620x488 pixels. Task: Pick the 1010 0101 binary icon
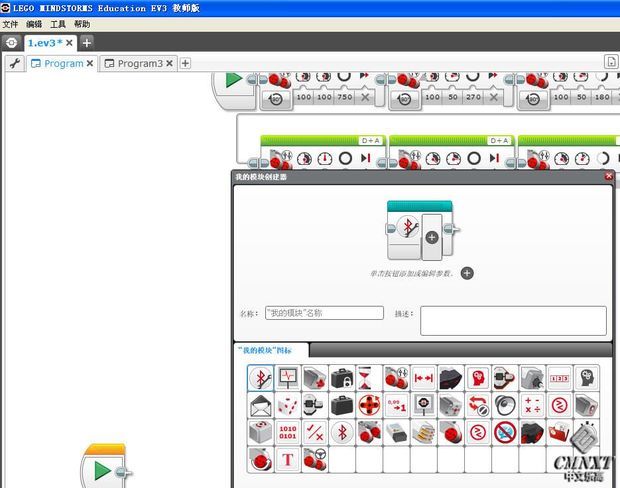(287, 432)
